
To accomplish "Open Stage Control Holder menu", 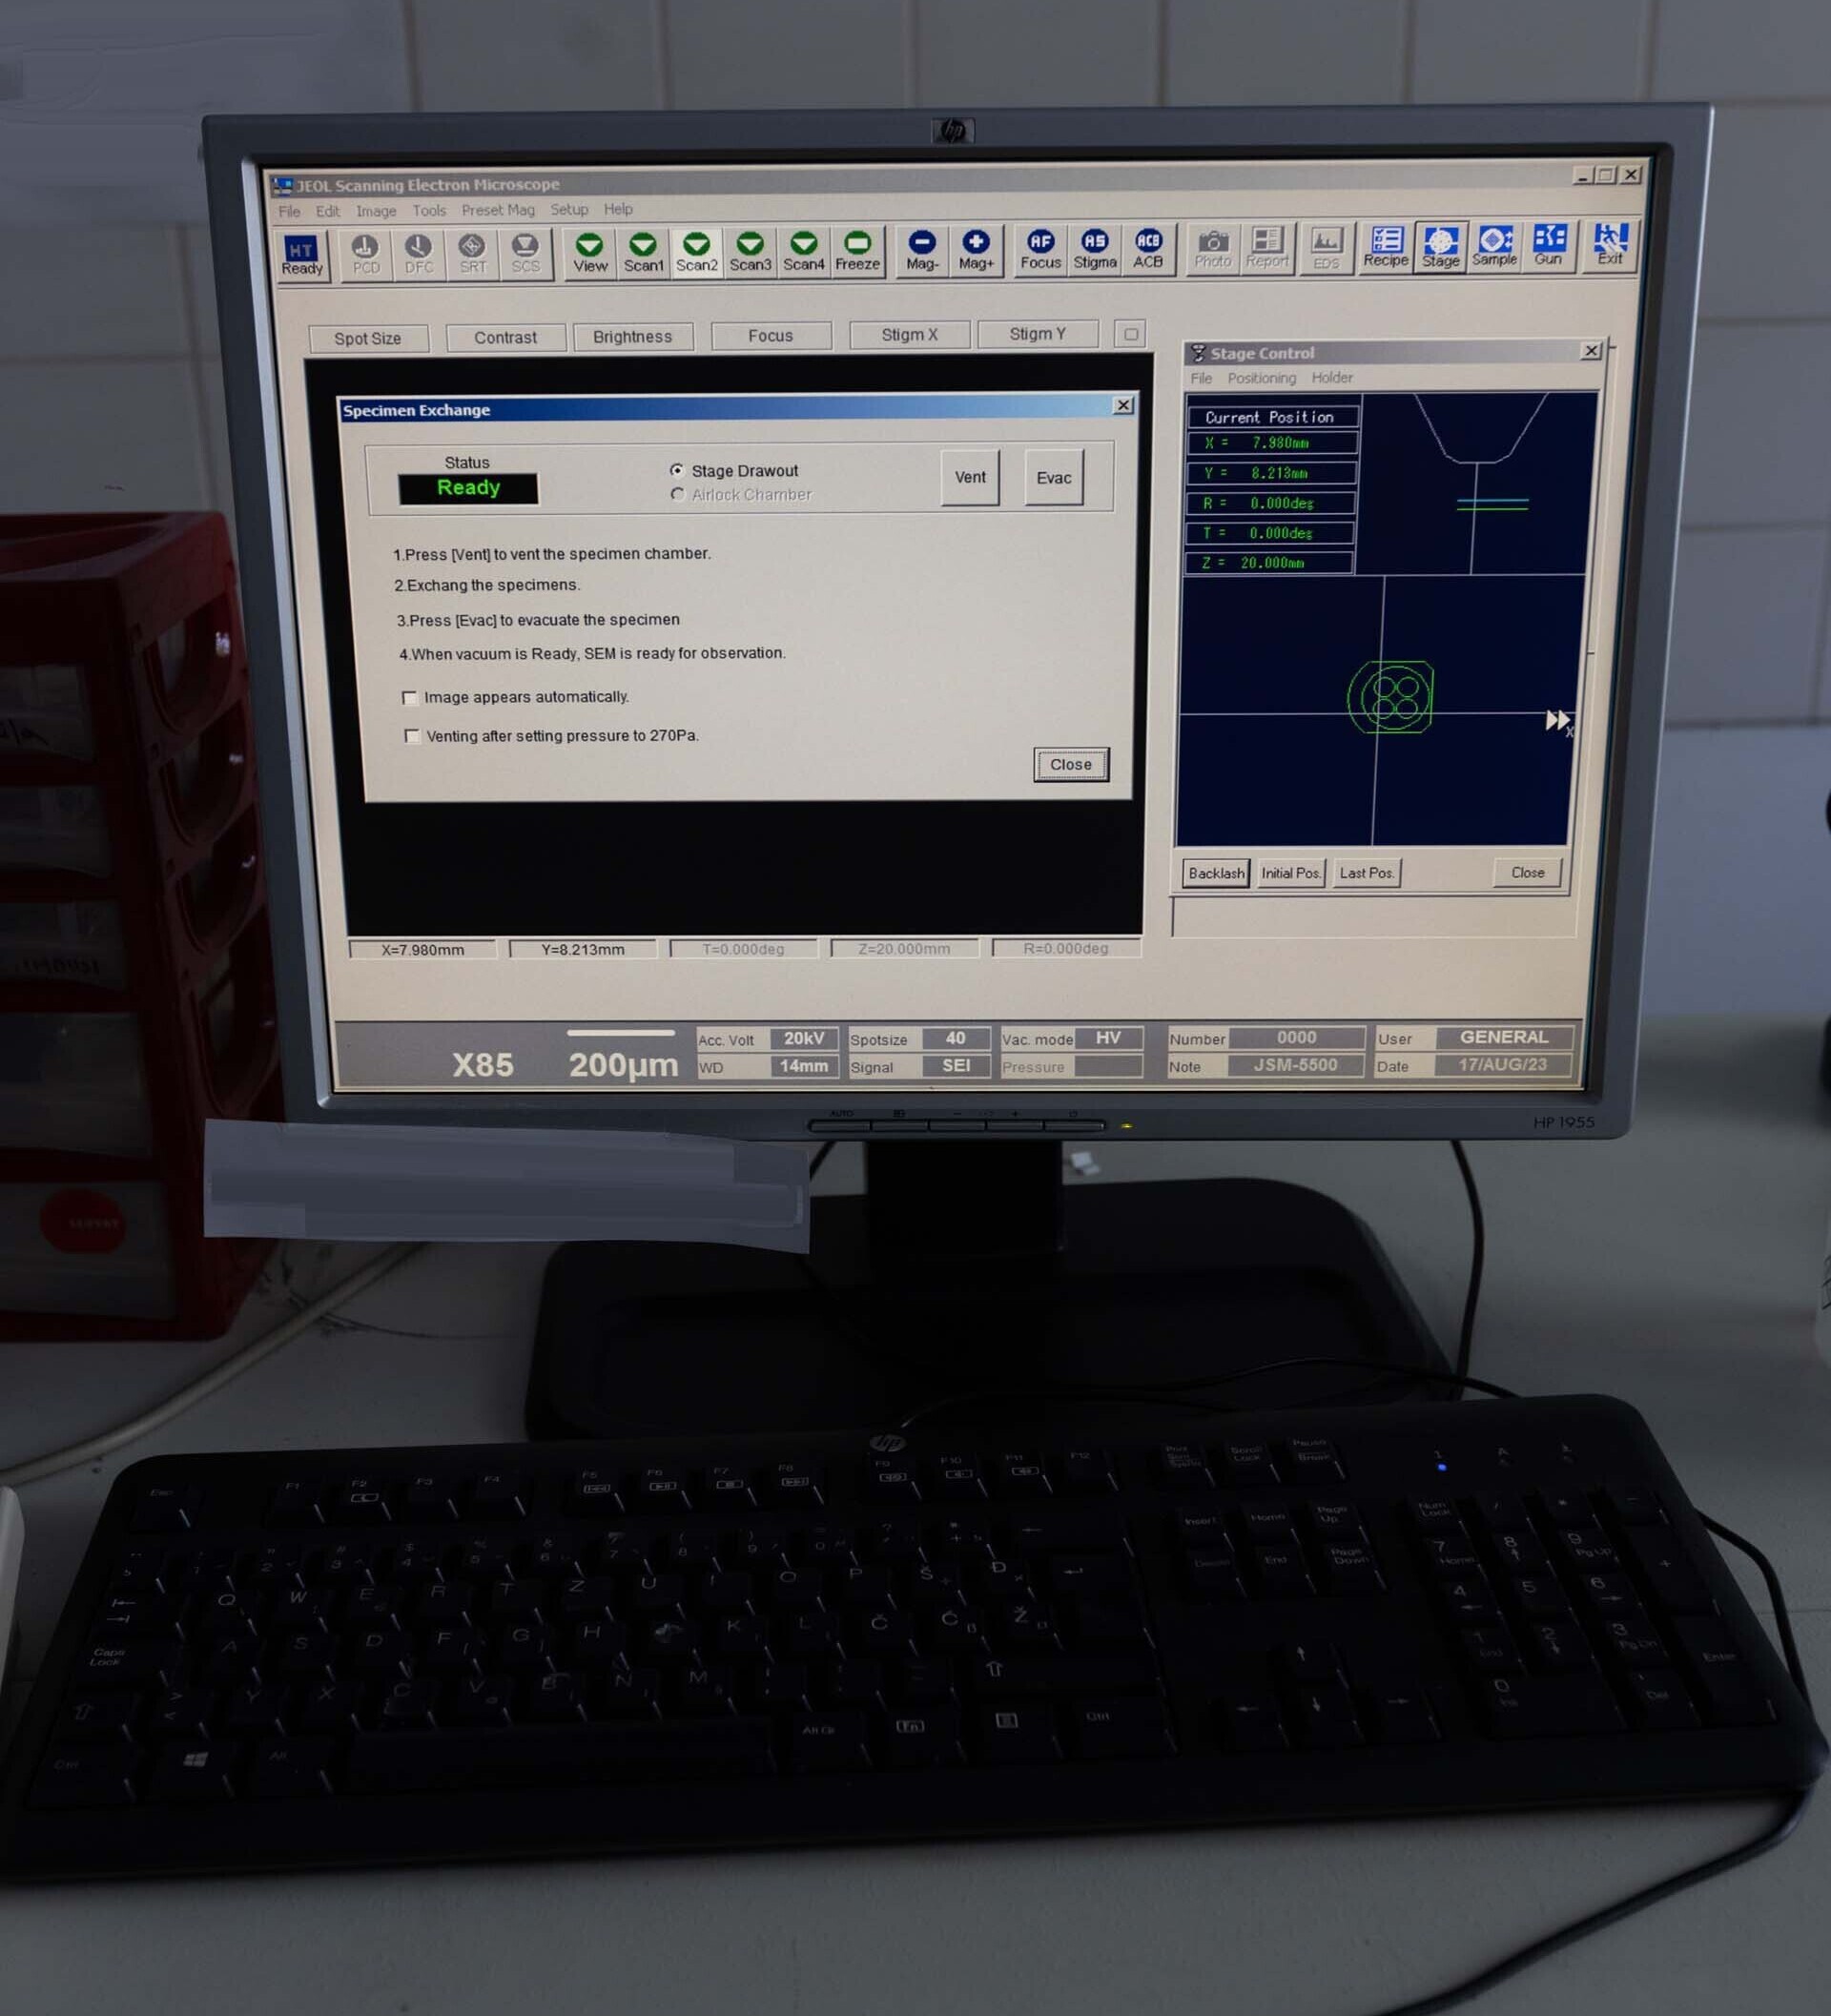I will 1332,377.
